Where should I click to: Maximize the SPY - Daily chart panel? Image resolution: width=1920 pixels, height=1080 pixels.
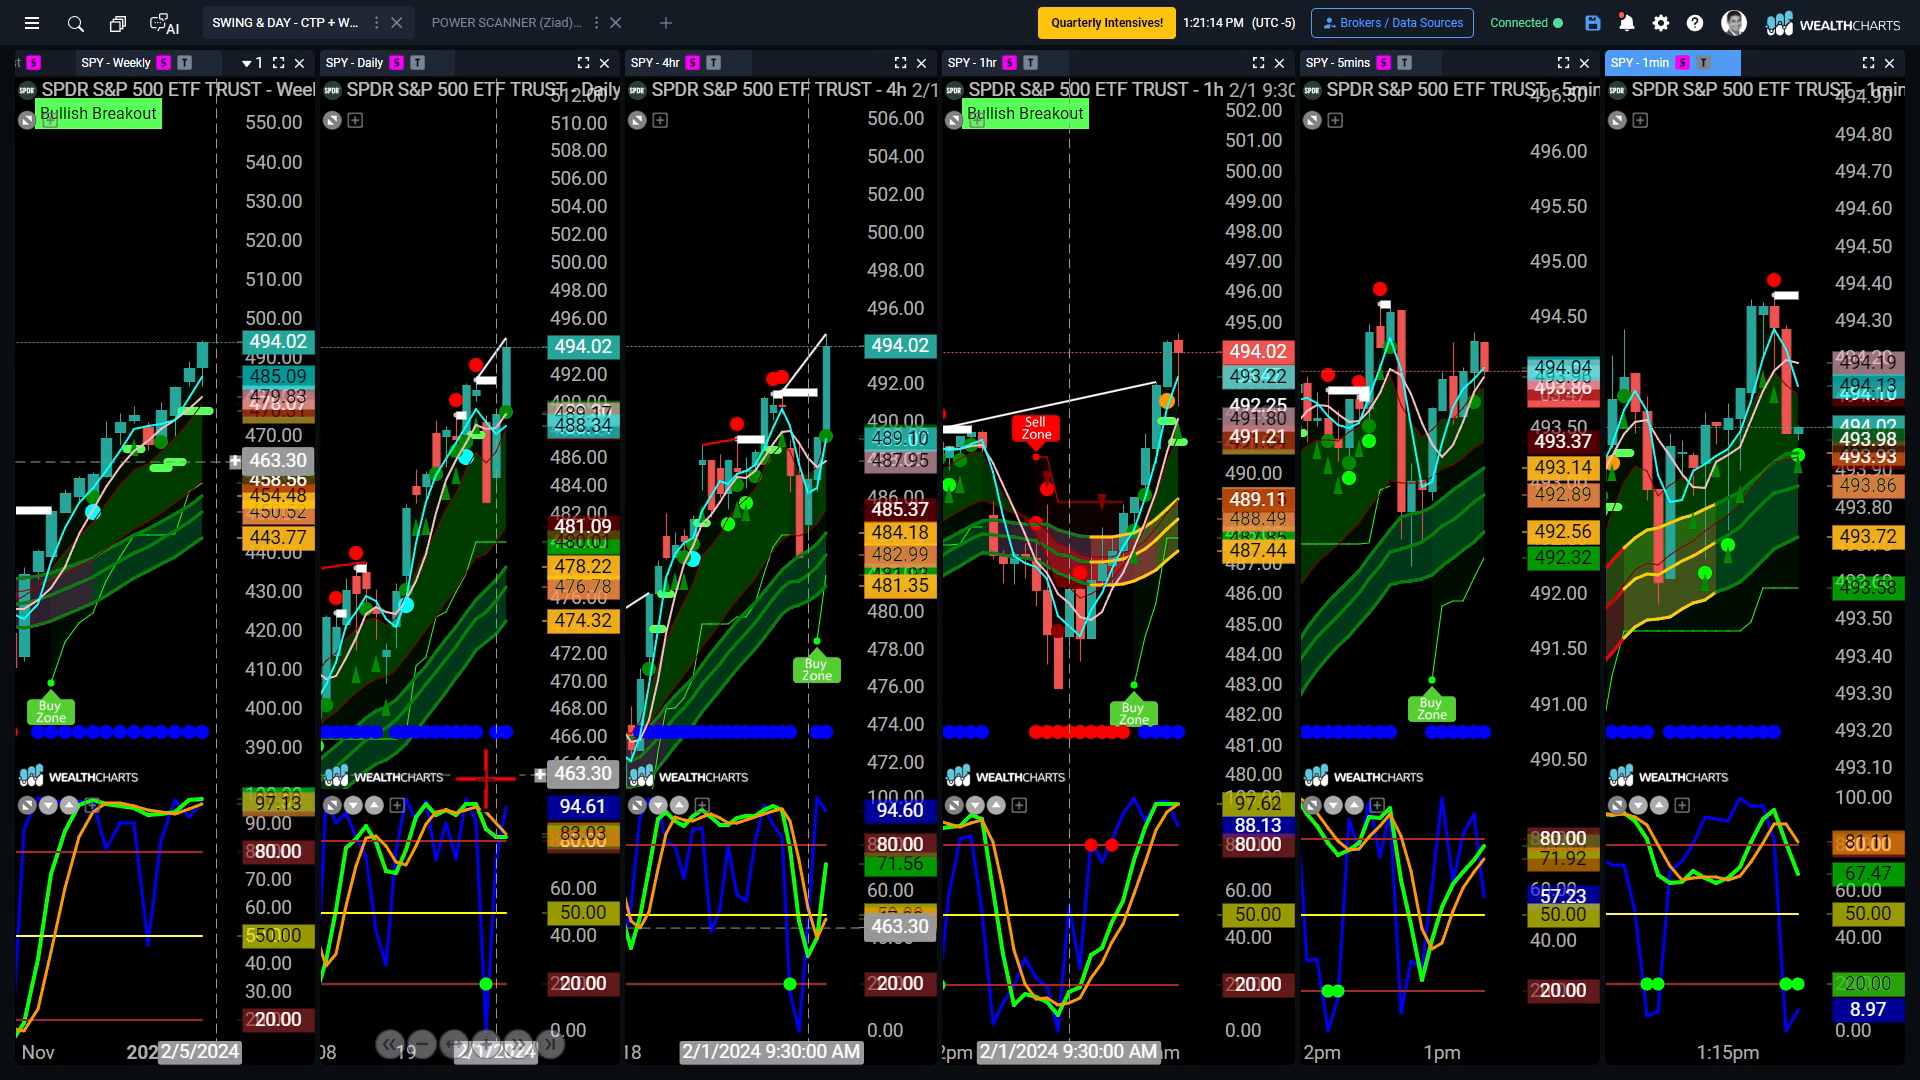click(583, 63)
